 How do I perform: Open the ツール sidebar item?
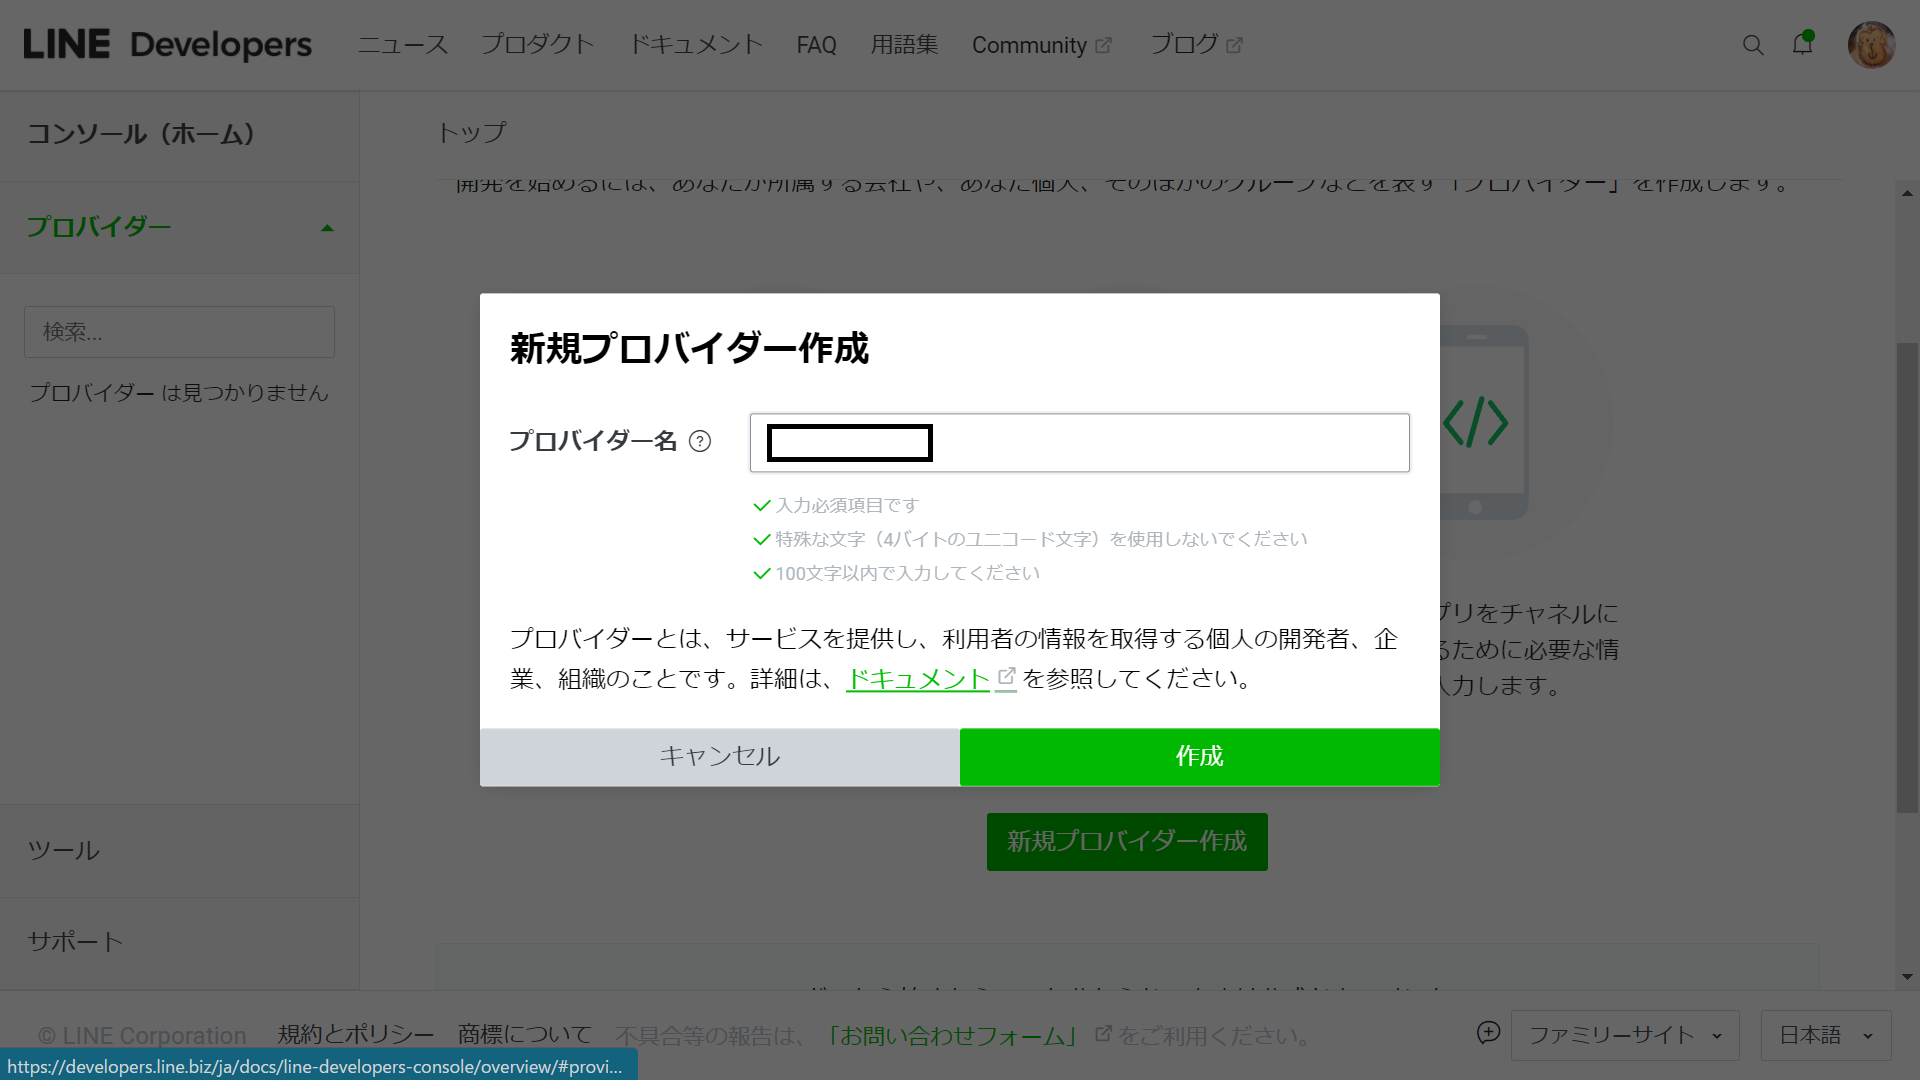pos(64,851)
